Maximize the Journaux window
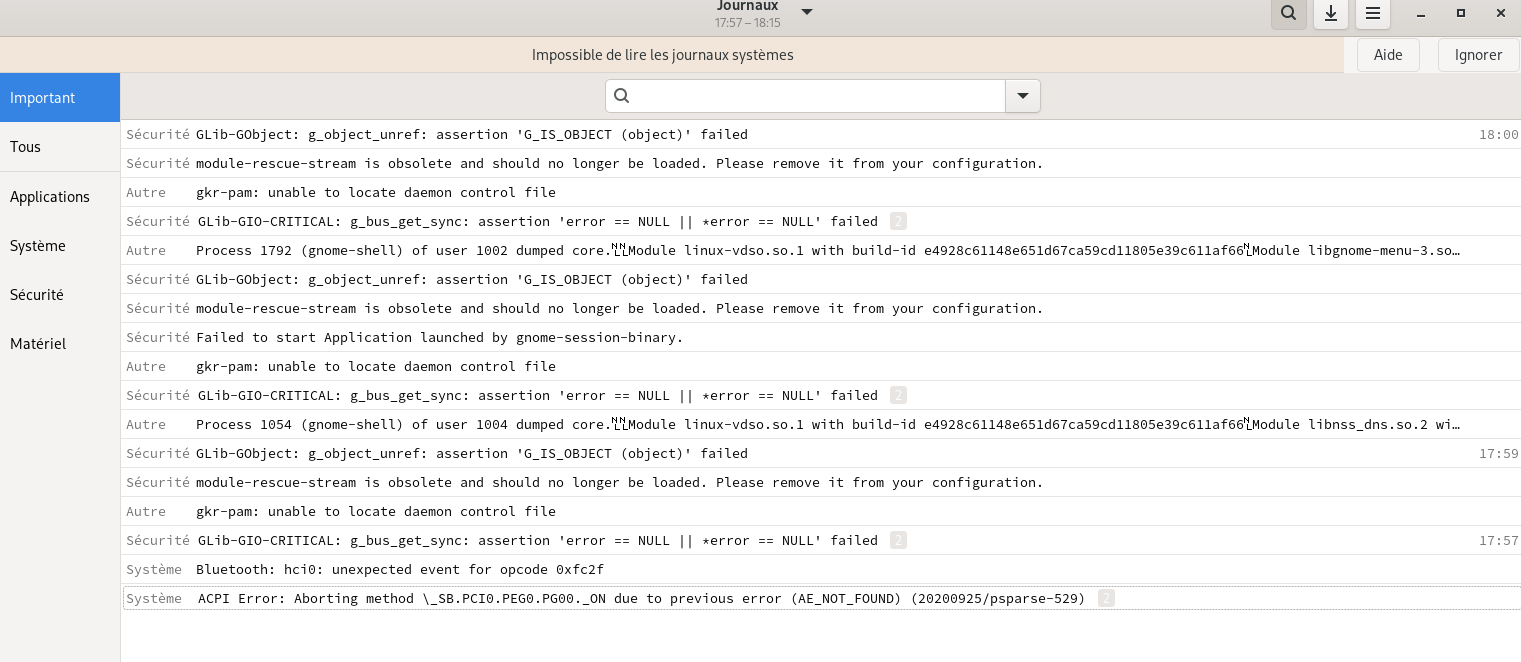This screenshot has width=1521, height=662. pyautogui.click(x=1461, y=13)
